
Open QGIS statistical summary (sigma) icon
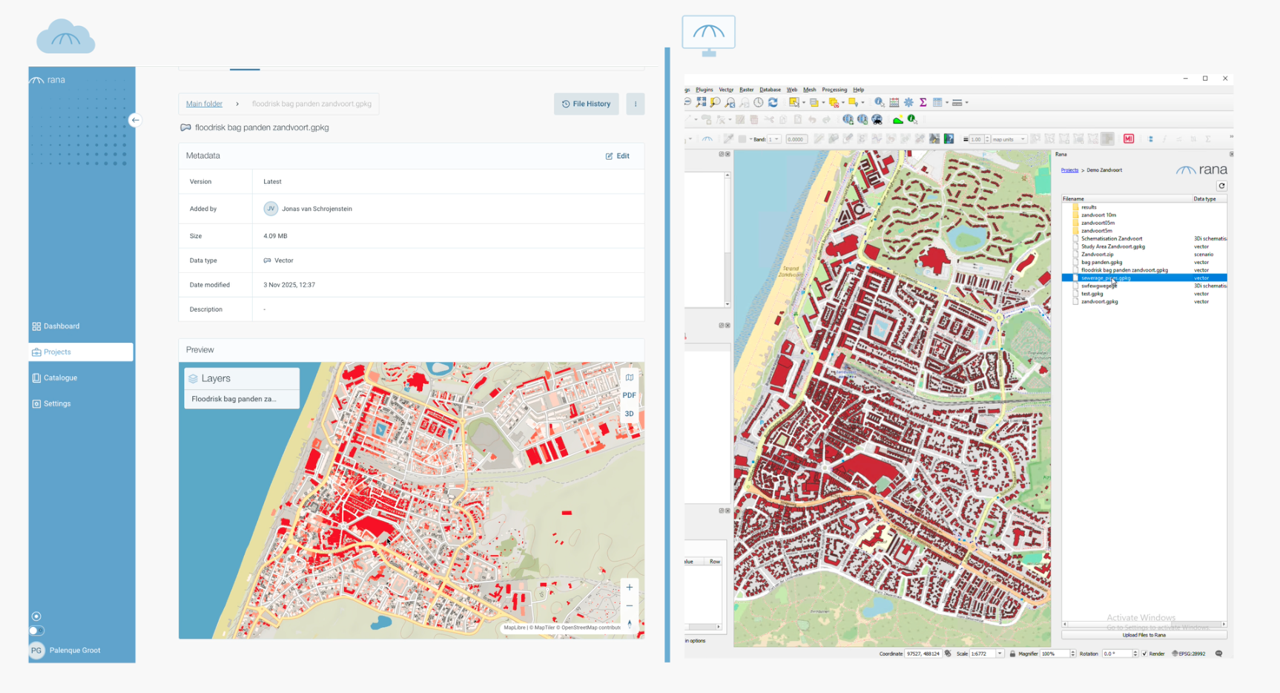click(923, 102)
